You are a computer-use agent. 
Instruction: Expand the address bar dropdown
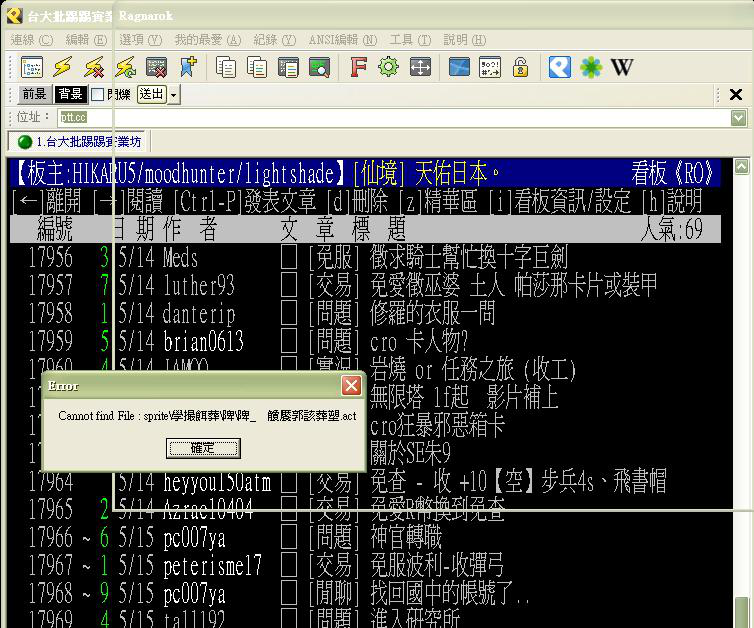click(x=739, y=118)
